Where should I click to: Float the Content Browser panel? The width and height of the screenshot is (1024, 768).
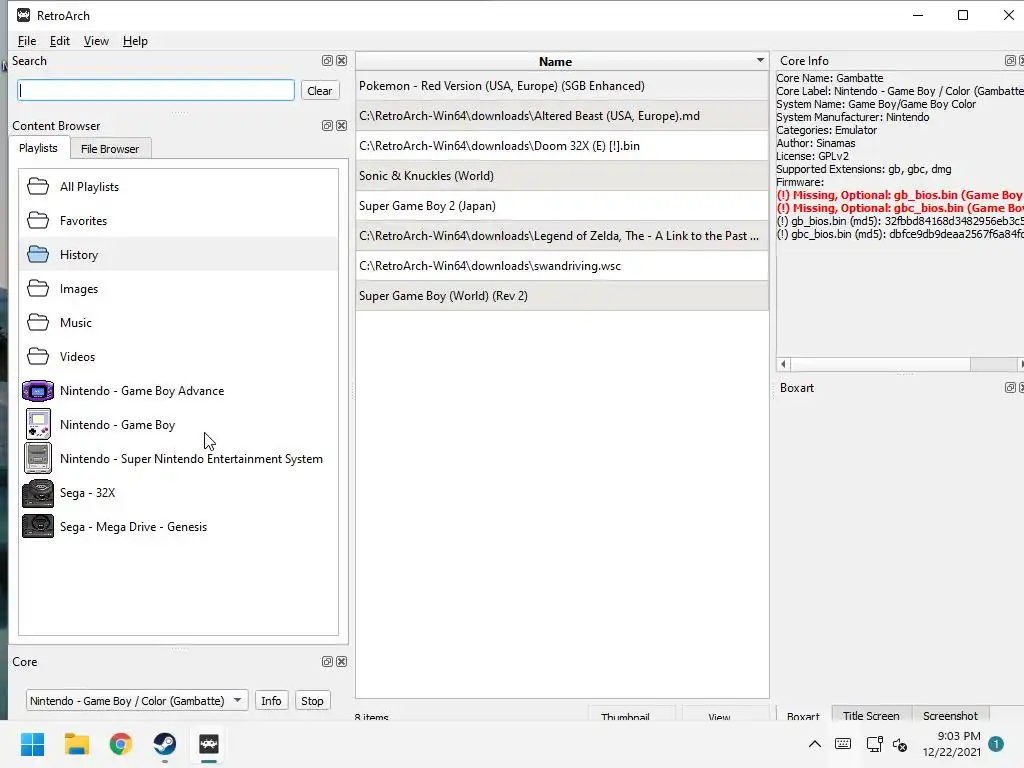327,125
